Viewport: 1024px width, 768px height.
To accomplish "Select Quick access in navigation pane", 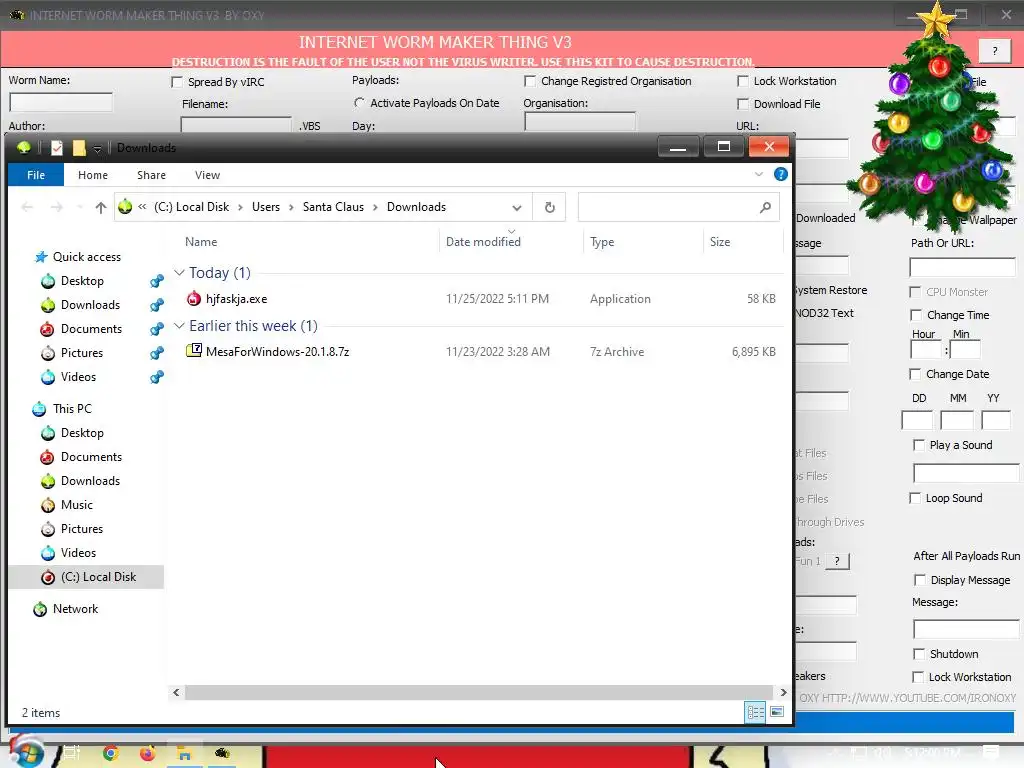I will pyautogui.click(x=86, y=257).
